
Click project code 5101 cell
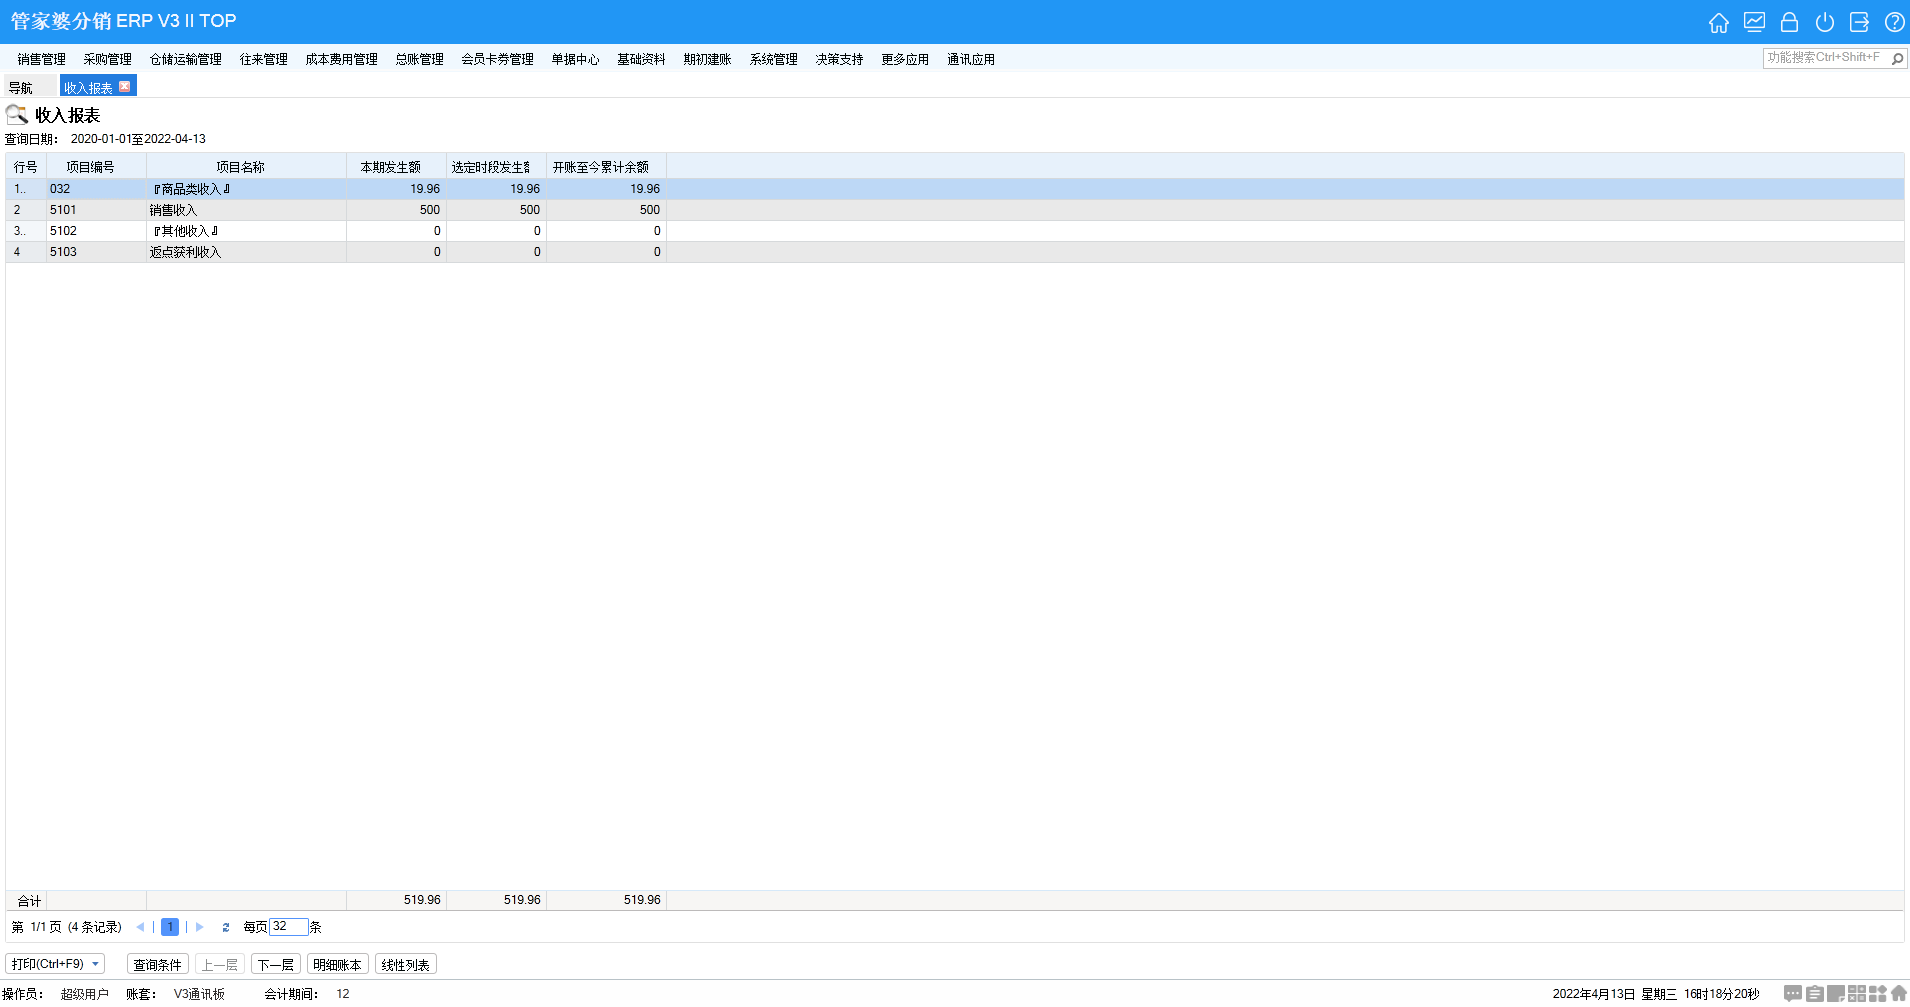96,210
